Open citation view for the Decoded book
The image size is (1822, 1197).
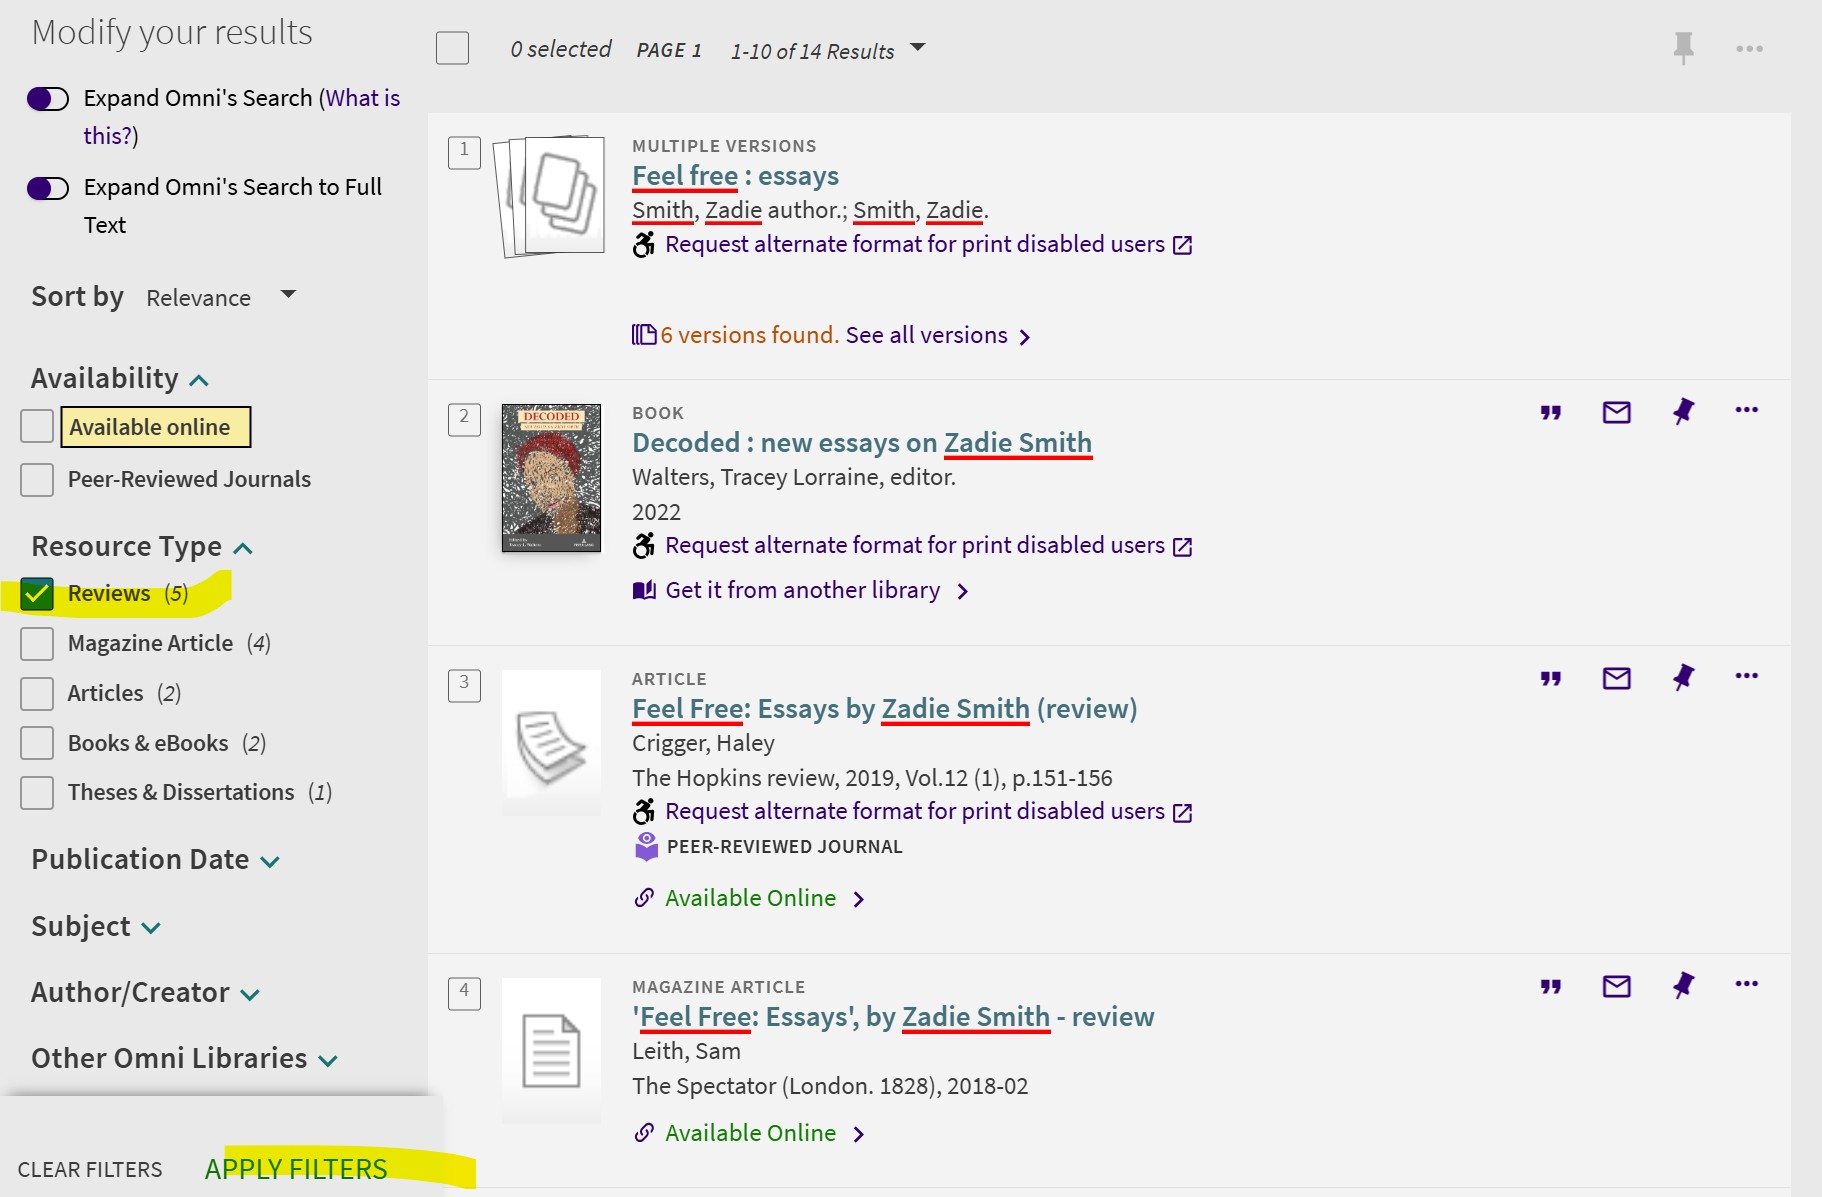point(1551,411)
